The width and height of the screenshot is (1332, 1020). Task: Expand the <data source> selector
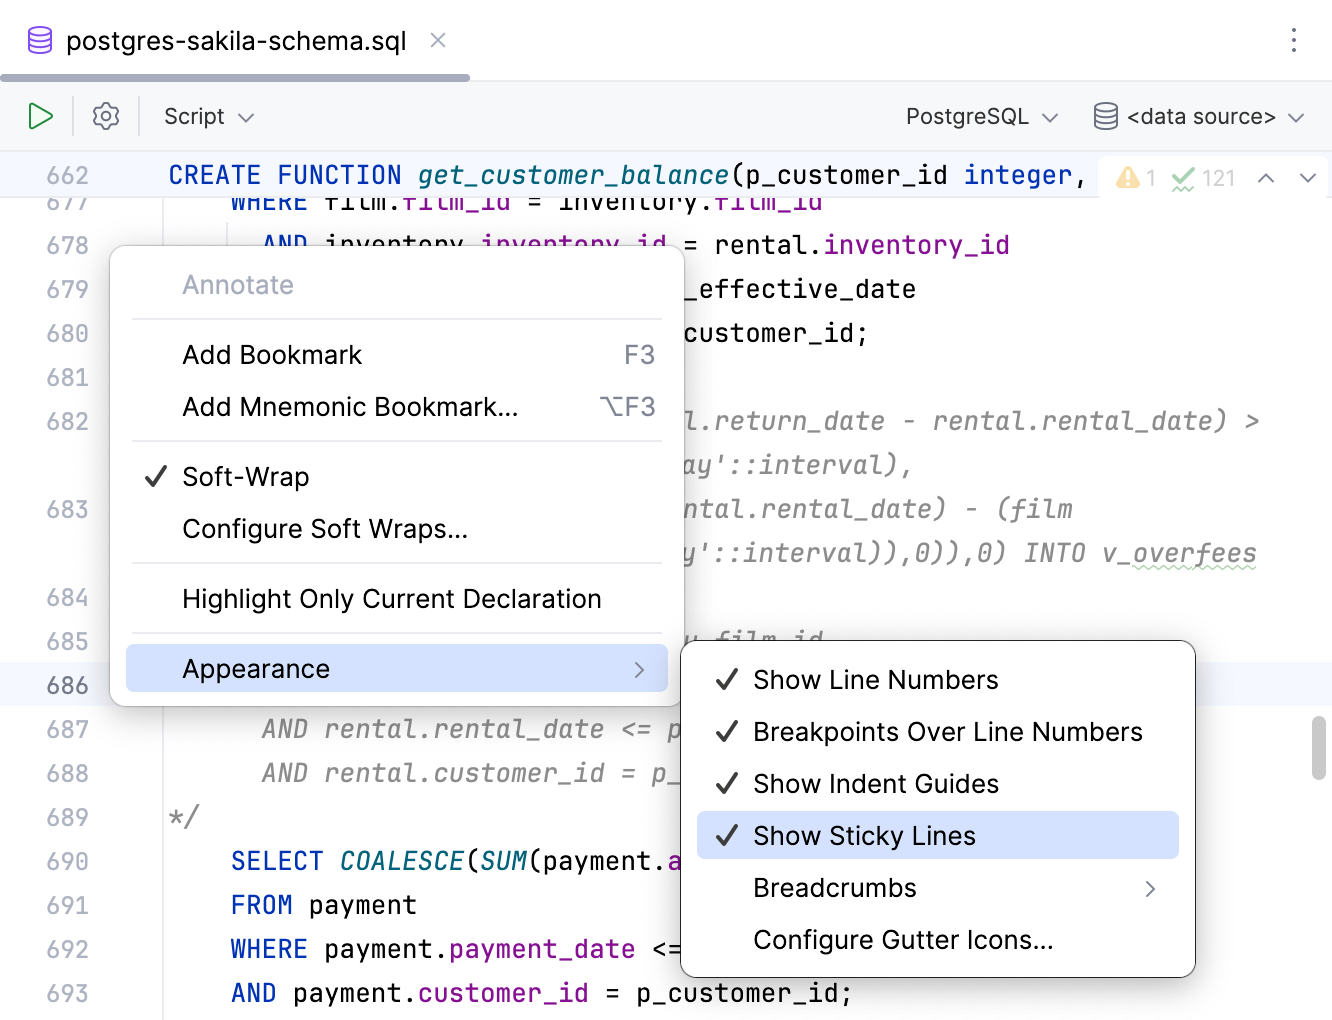point(1199,117)
